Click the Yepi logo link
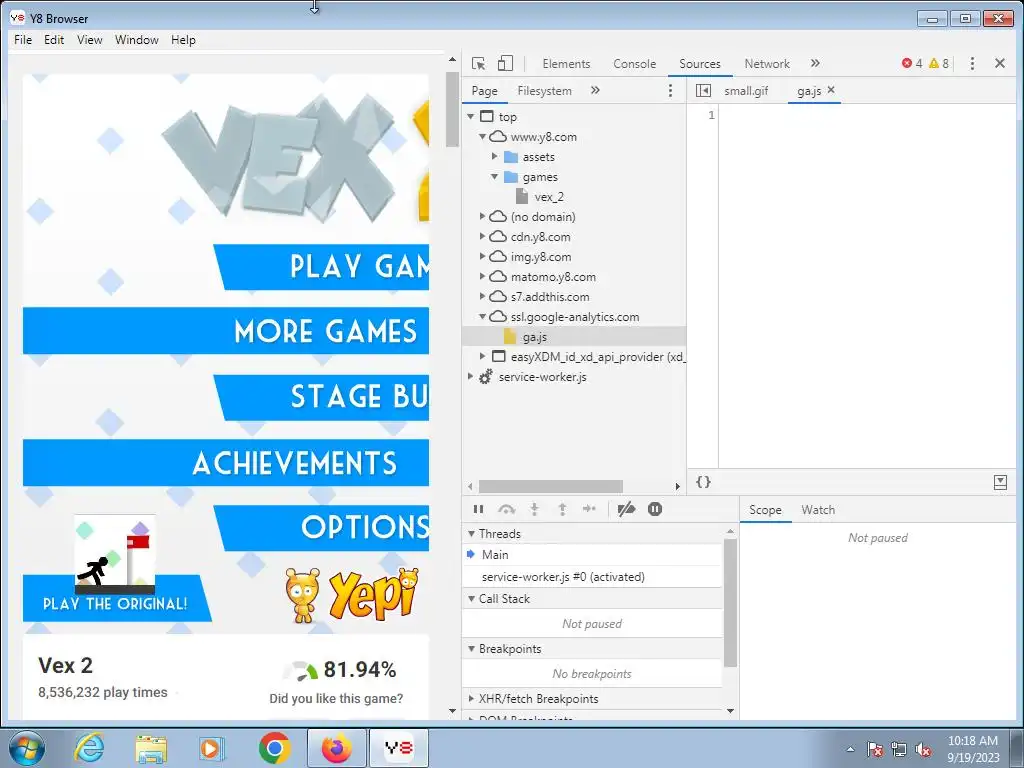 click(x=353, y=594)
